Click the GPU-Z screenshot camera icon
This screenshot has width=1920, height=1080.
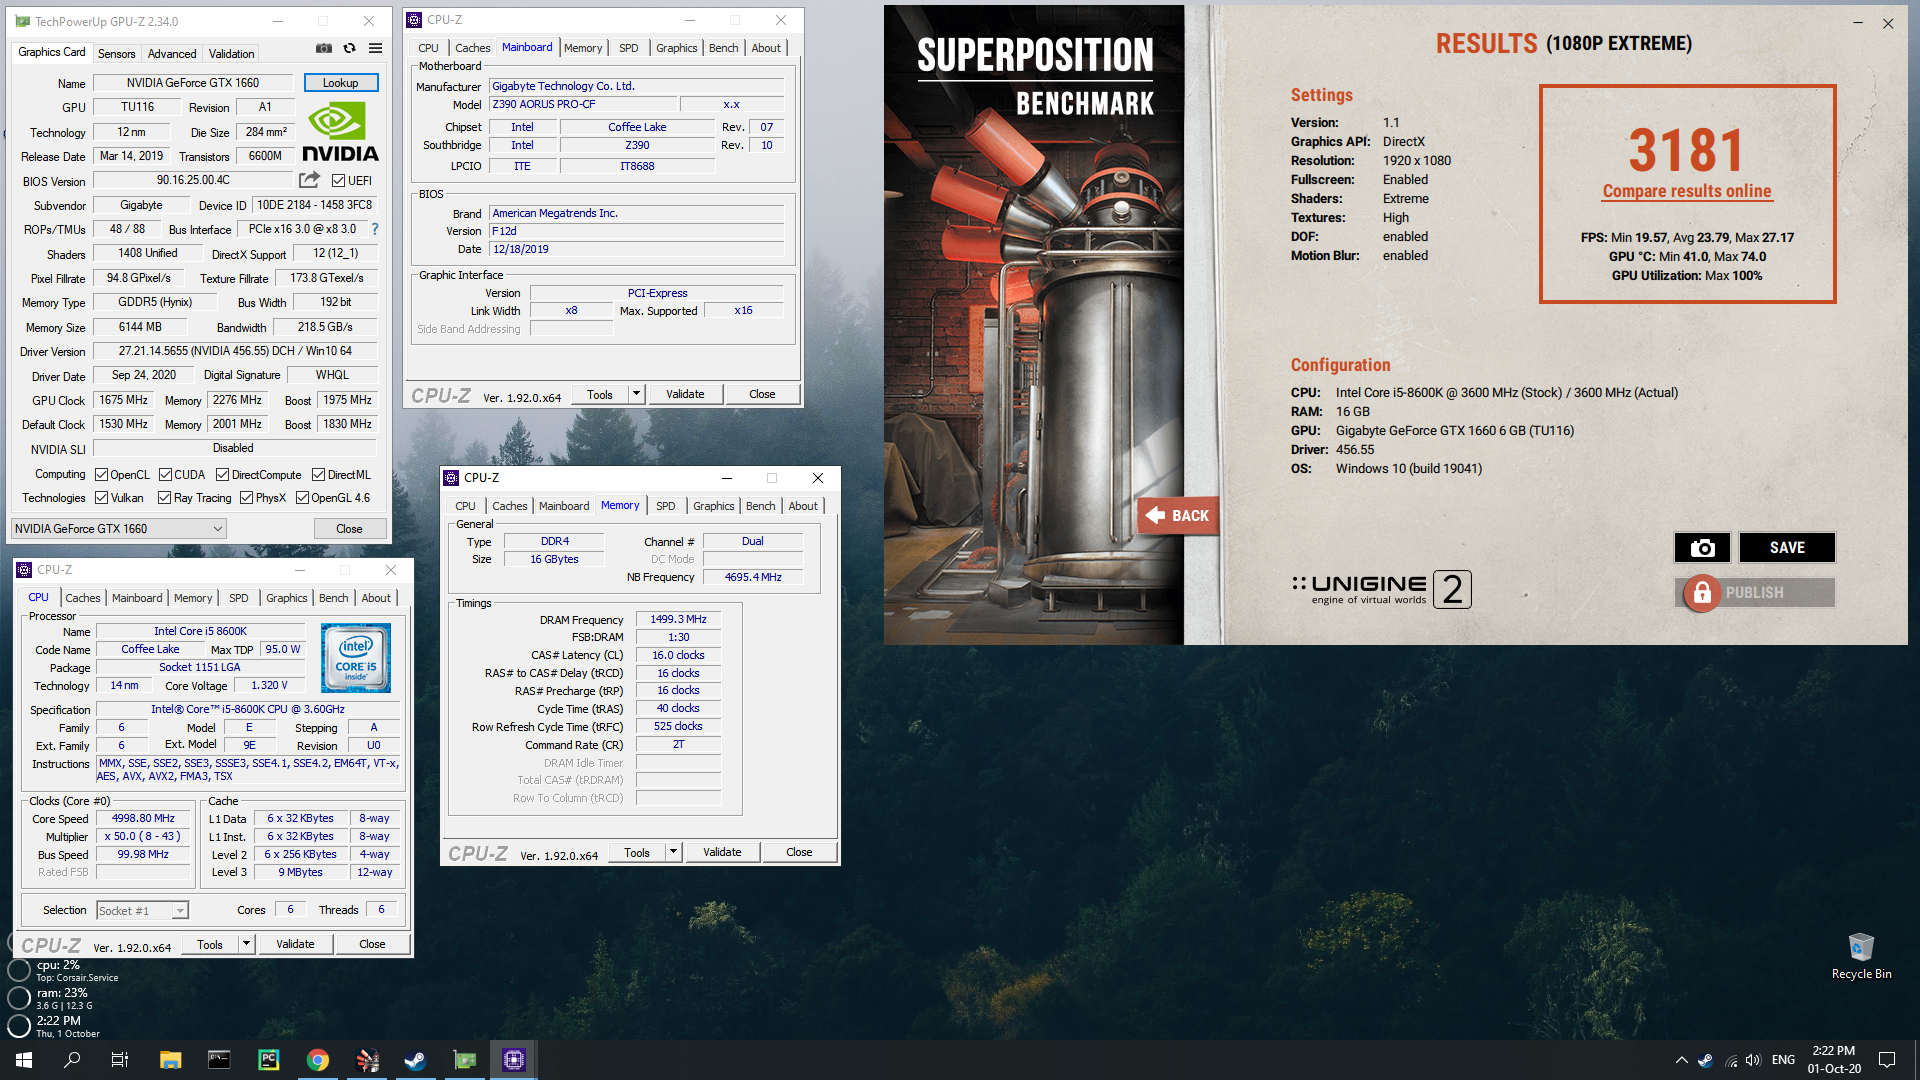coord(324,48)
